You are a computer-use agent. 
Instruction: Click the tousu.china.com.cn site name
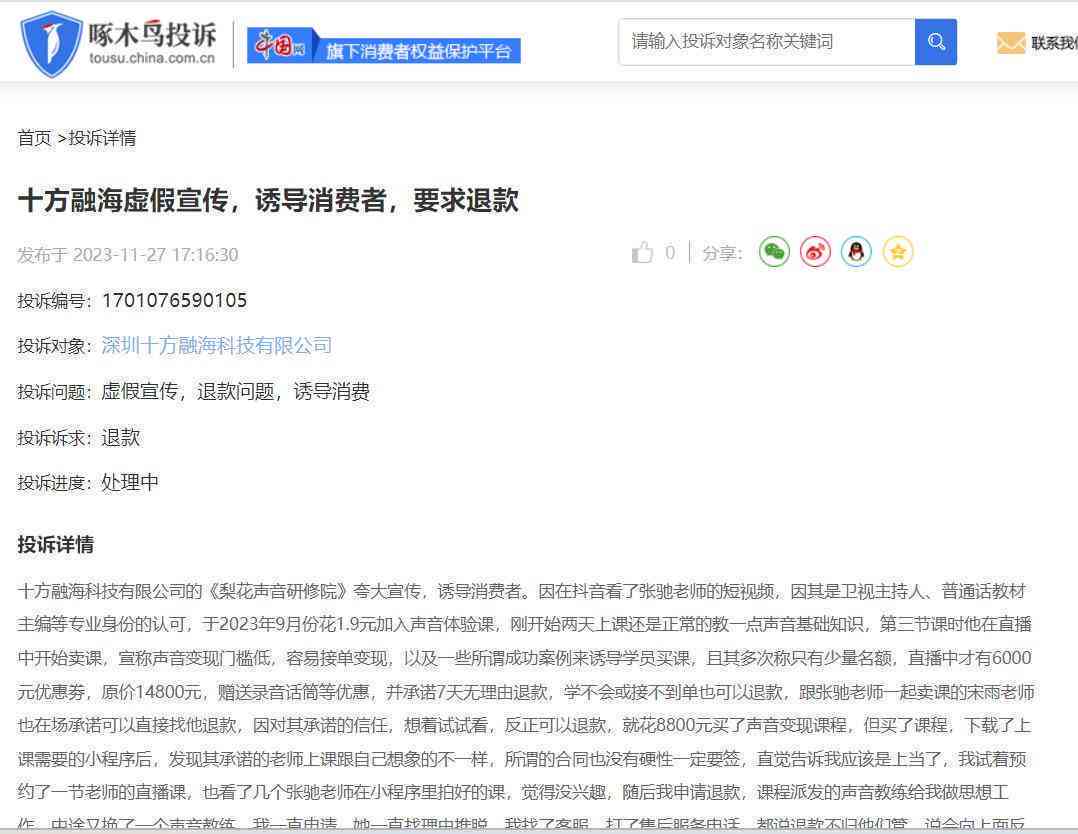(152, 58)
